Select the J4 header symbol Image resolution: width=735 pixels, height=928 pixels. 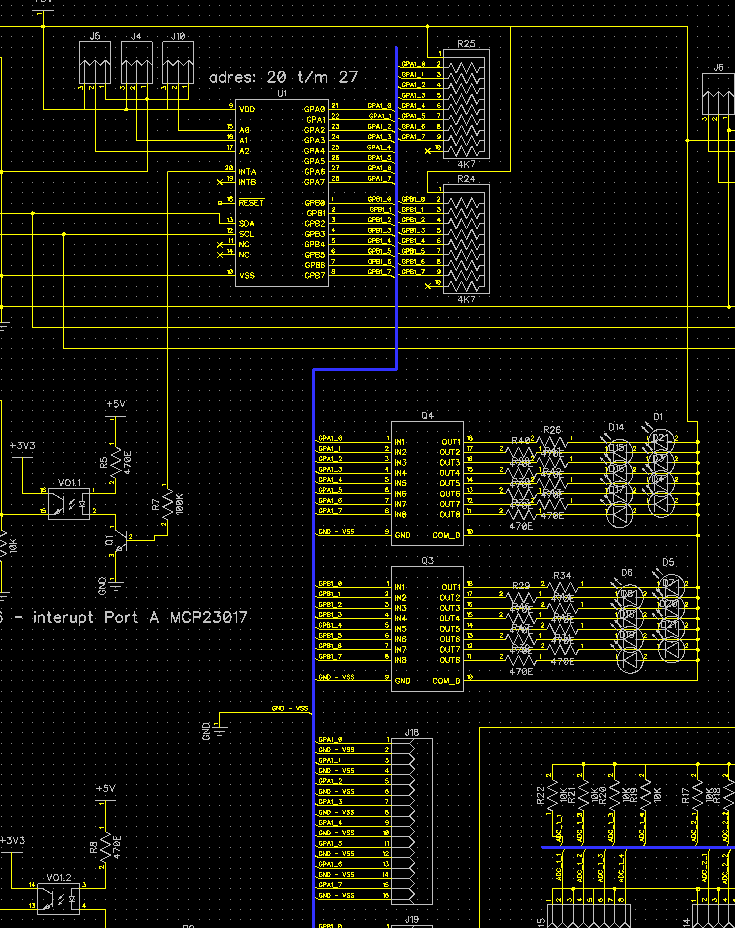tap(137, 63)
